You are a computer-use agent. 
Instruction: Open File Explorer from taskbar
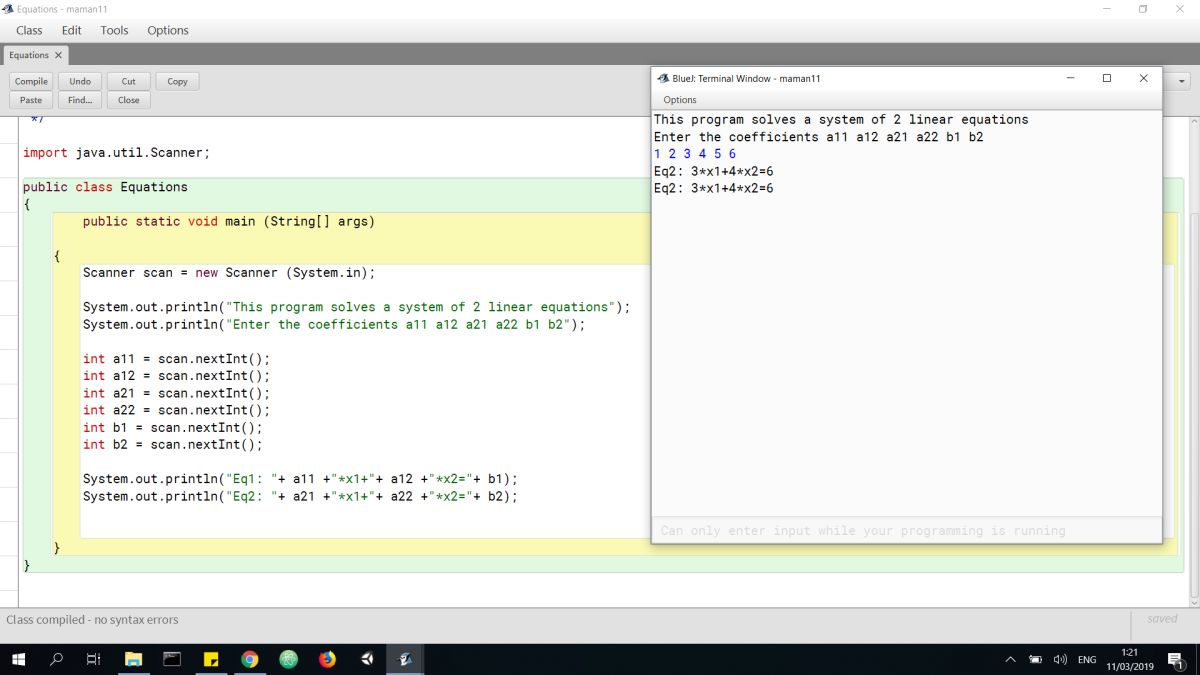(x=133, y=660)
